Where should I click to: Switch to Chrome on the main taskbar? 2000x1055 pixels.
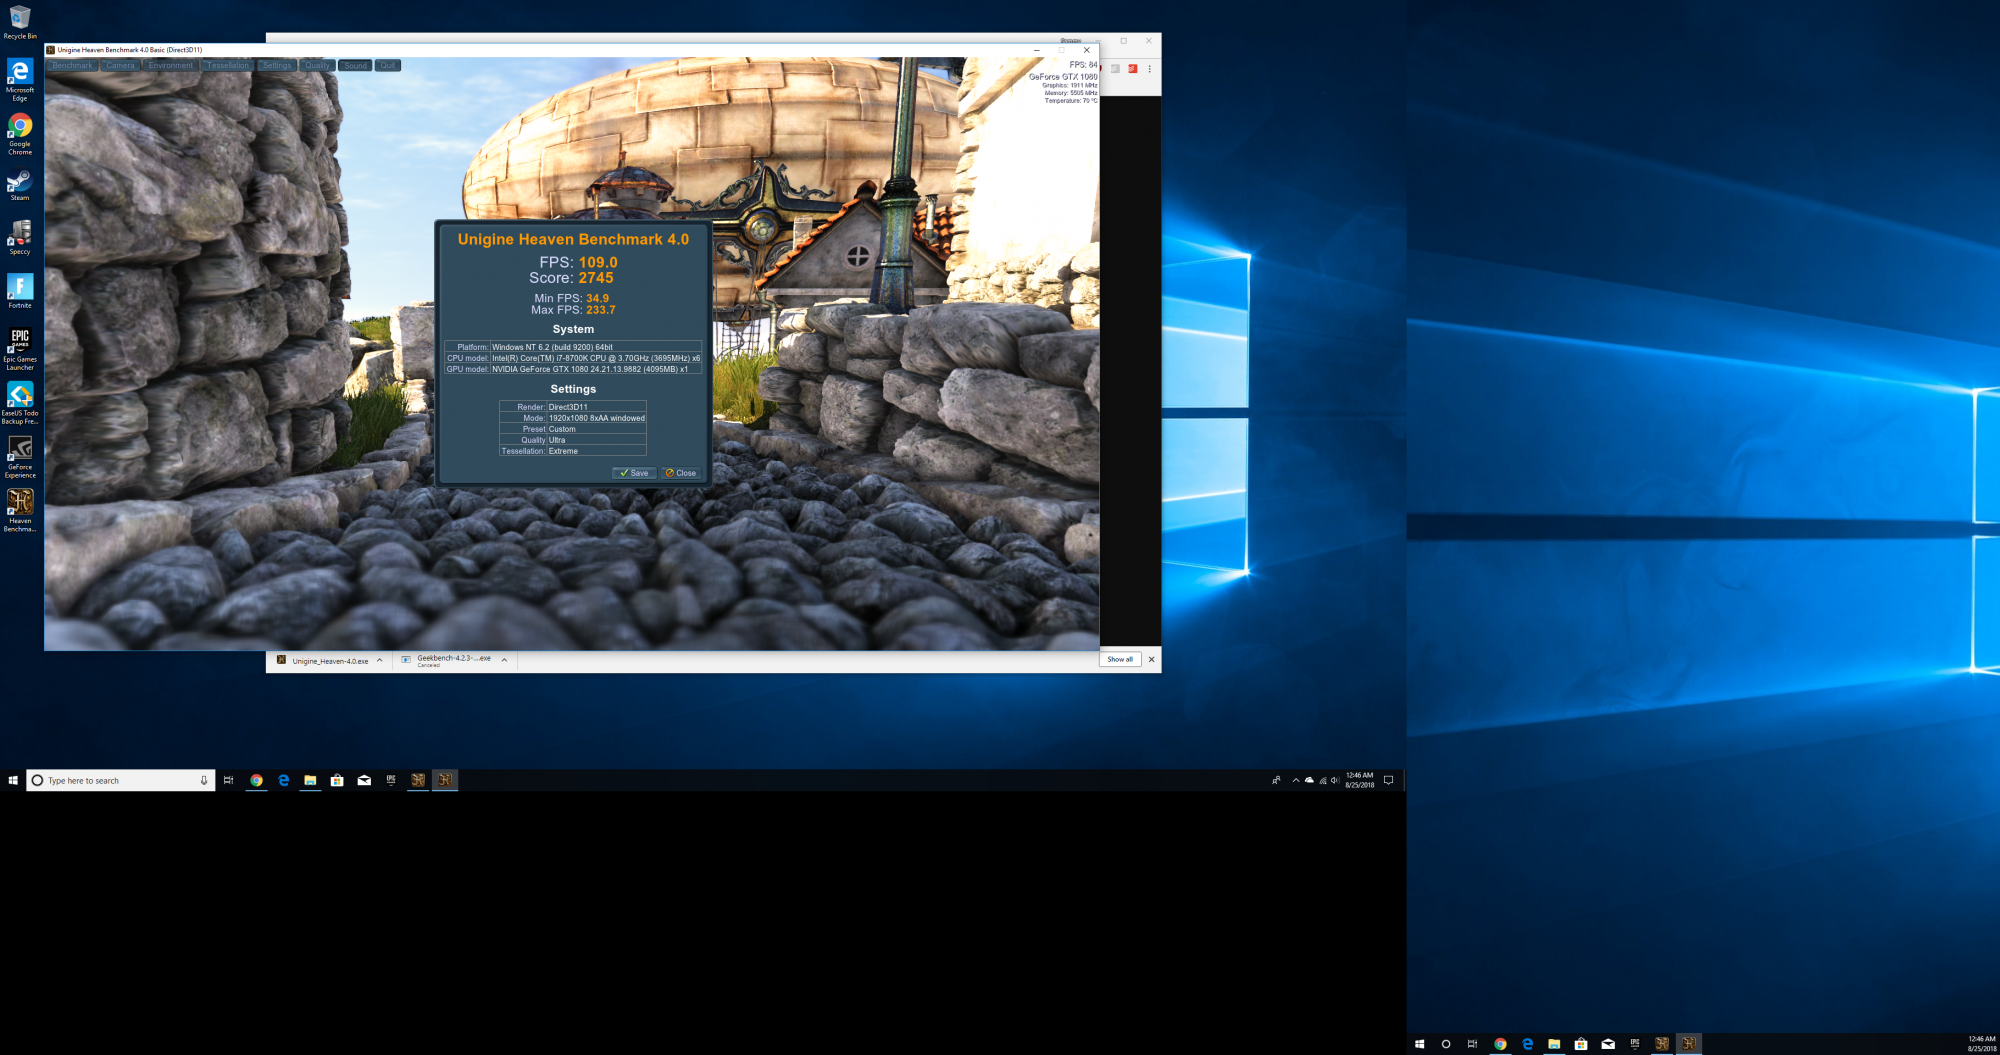pos(256,780)
